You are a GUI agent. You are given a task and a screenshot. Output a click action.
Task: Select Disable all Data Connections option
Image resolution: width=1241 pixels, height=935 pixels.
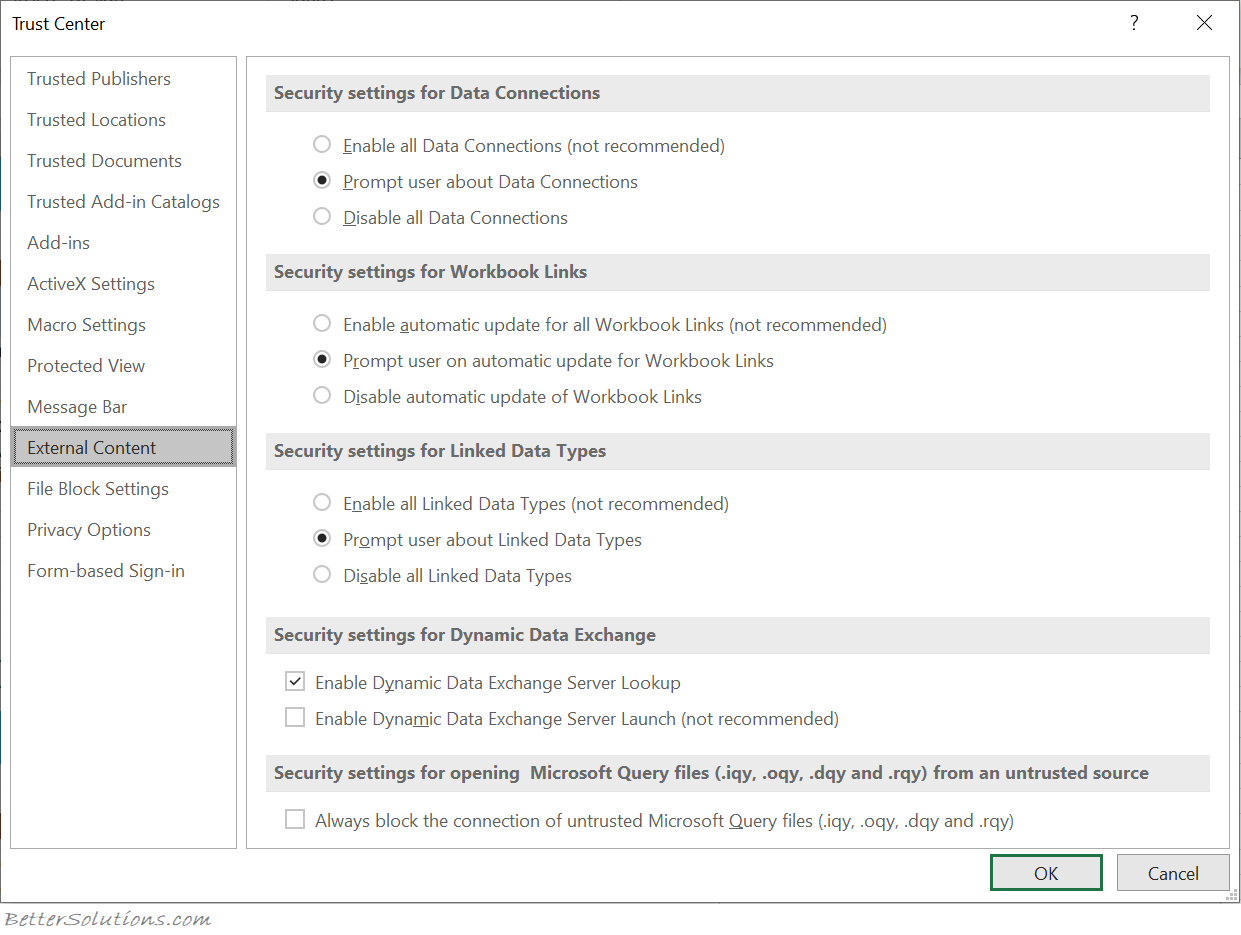(x=322, y=217)
